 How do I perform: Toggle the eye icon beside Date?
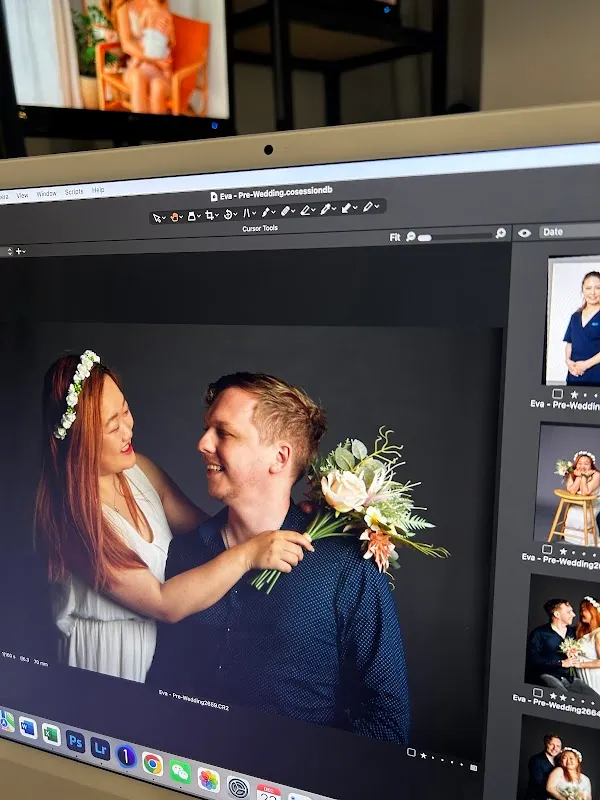[x=524, y=233]
